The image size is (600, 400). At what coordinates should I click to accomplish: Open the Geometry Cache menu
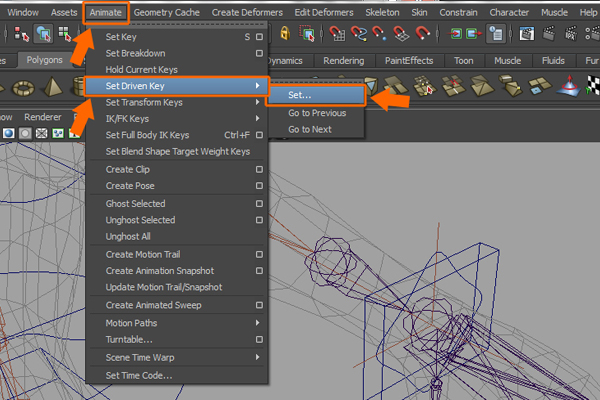(x=166, y=13)
